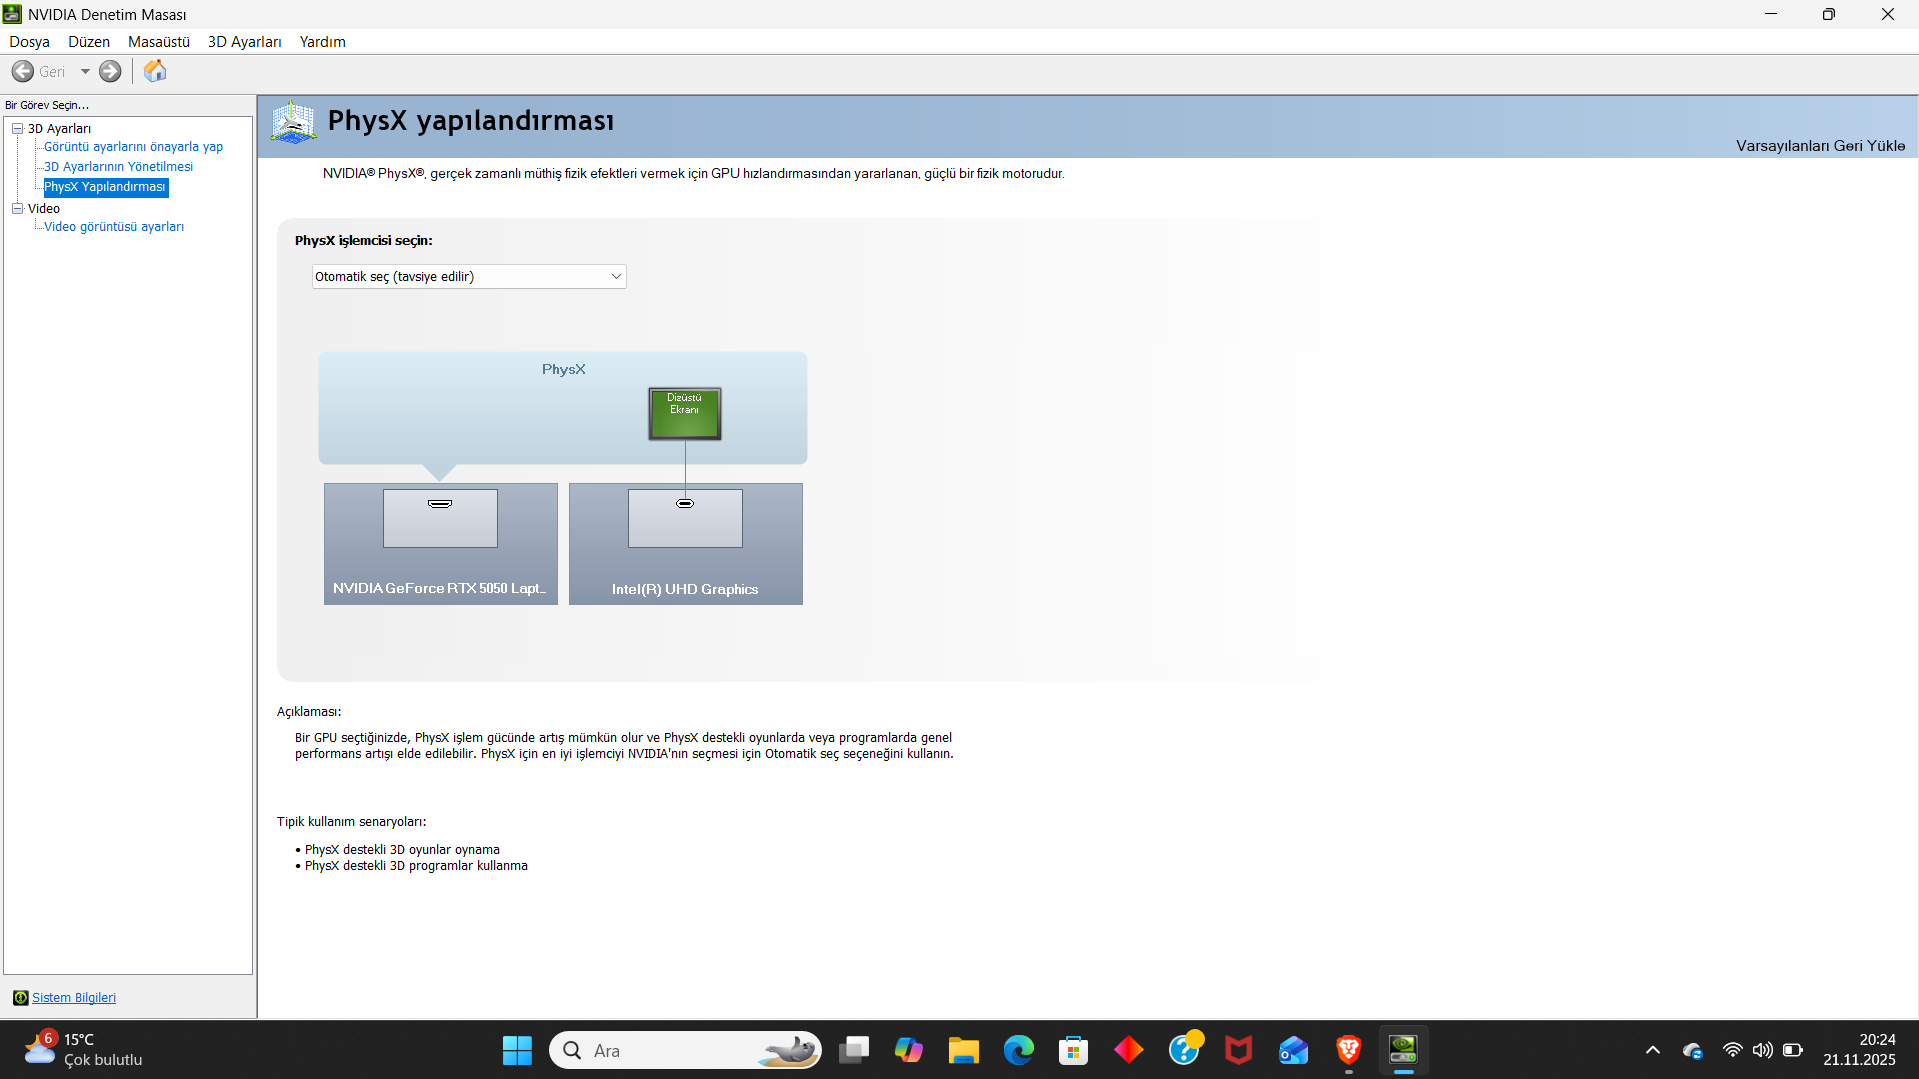The width and height of the screenshot is (1919, 1079).
Task: Click the taskbar search box
Action: tap(685, 1050)
